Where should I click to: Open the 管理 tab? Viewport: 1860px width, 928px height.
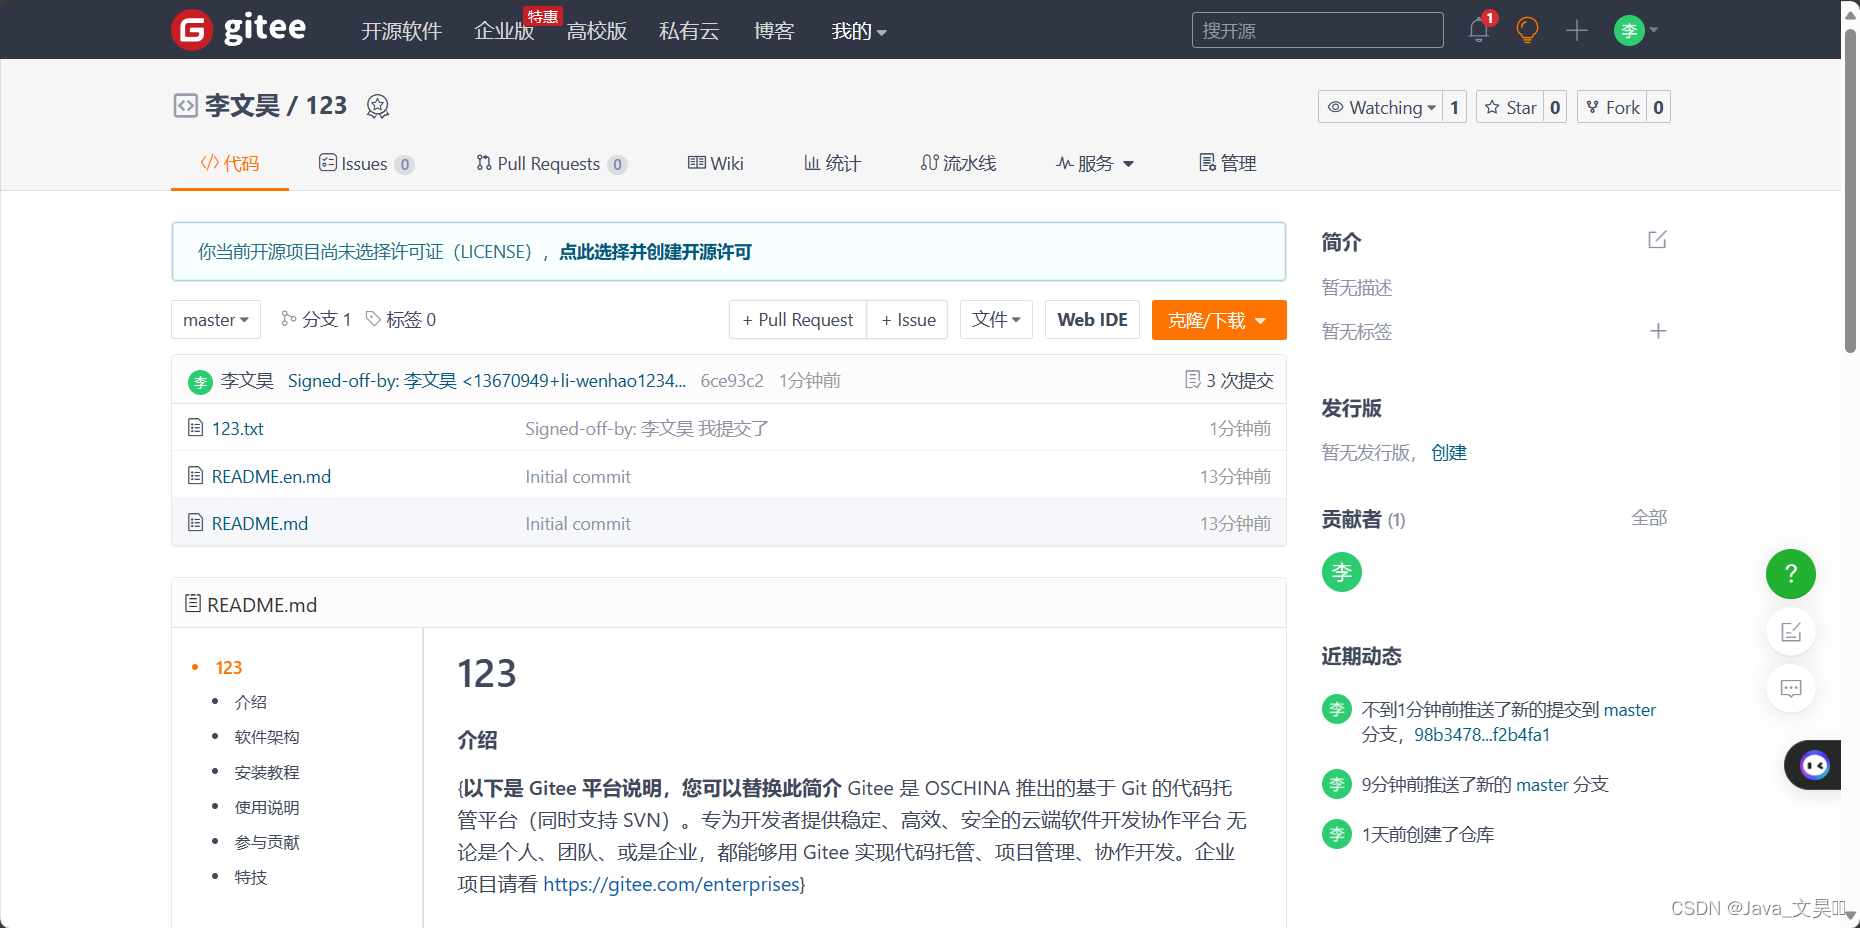click(1228, 163)
